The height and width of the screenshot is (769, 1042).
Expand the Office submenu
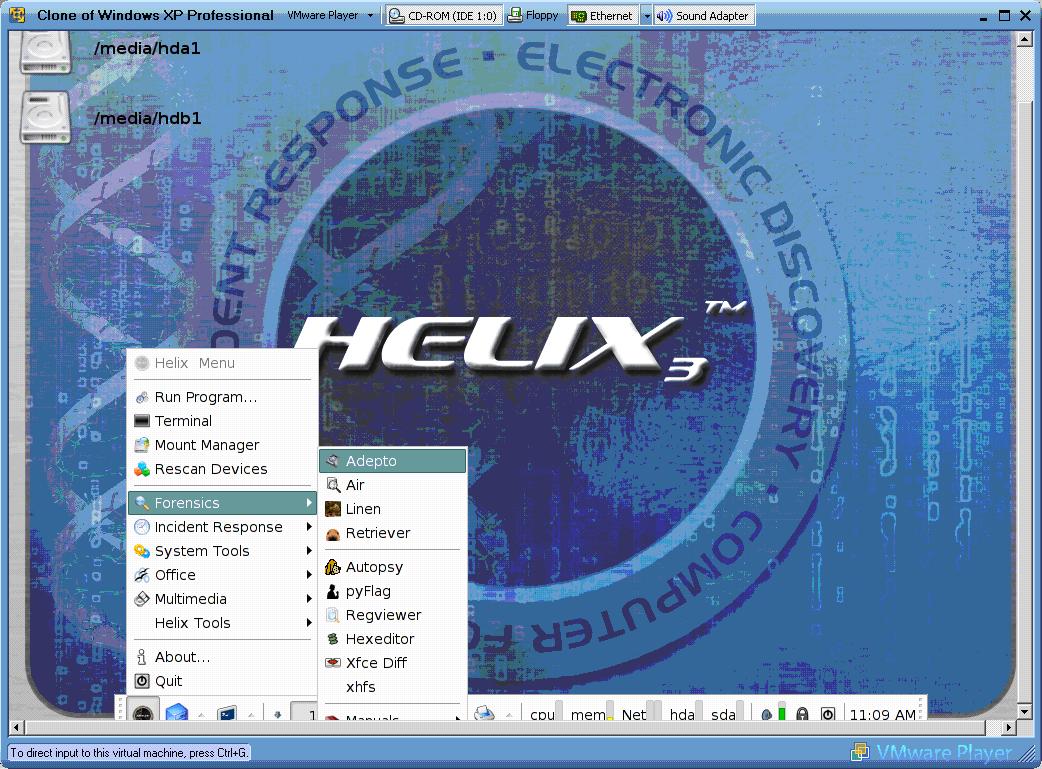[x=222, y=575]
